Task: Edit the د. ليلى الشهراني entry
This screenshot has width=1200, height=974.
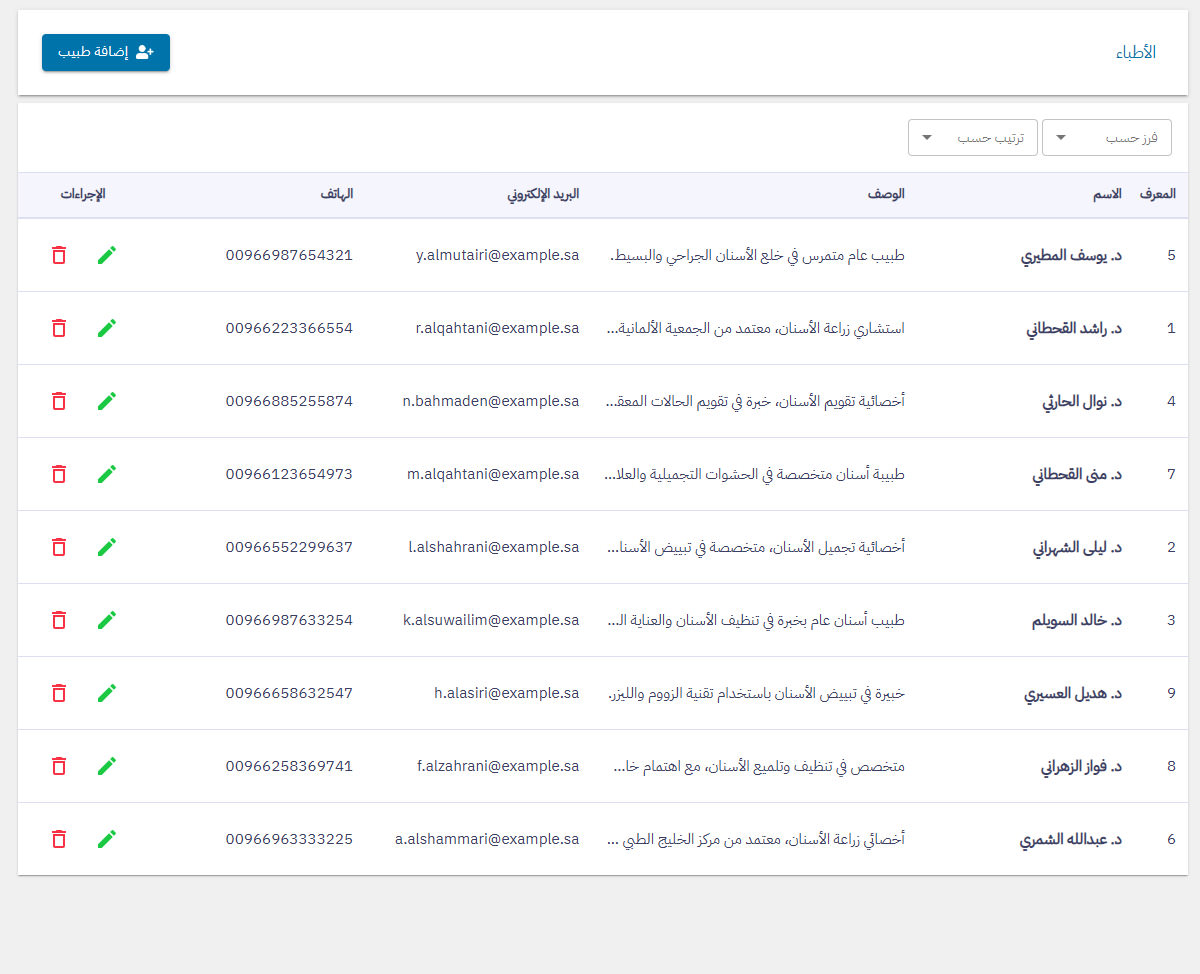Action: click(x=107, y=547)
